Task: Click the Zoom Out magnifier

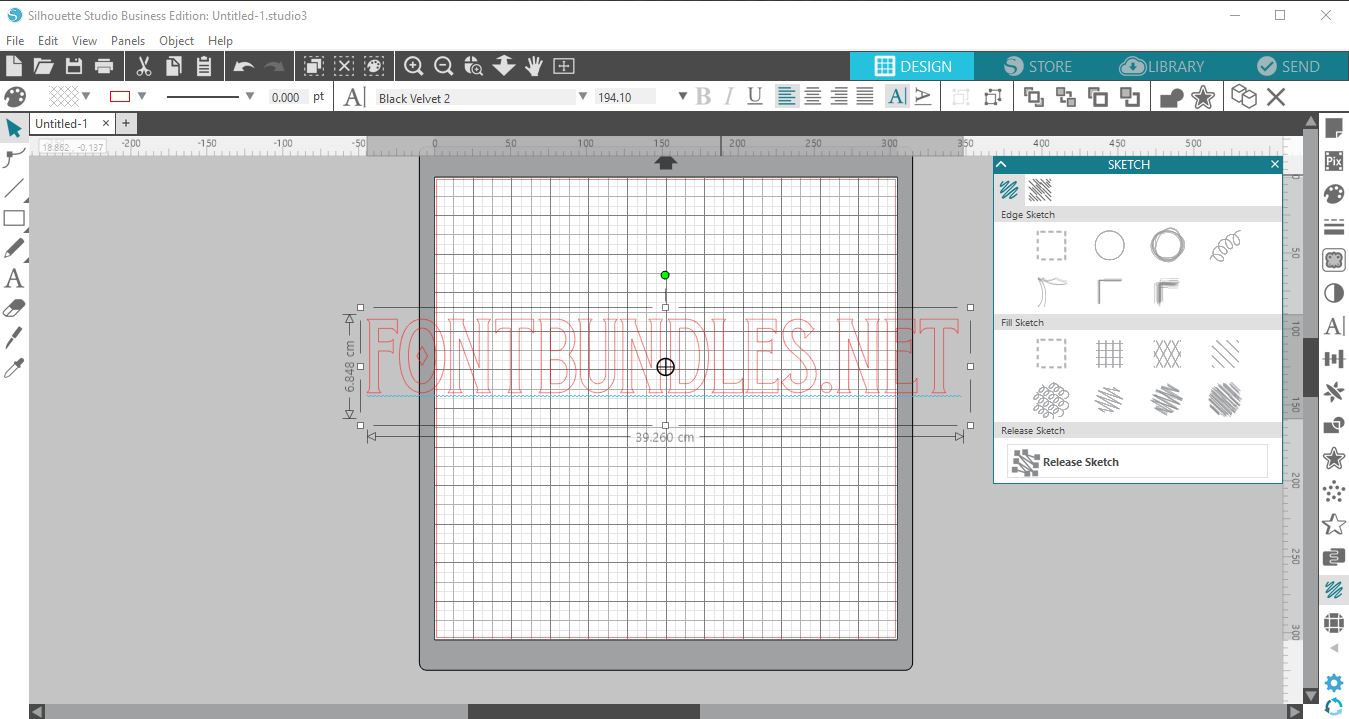Action: (444, 66)
